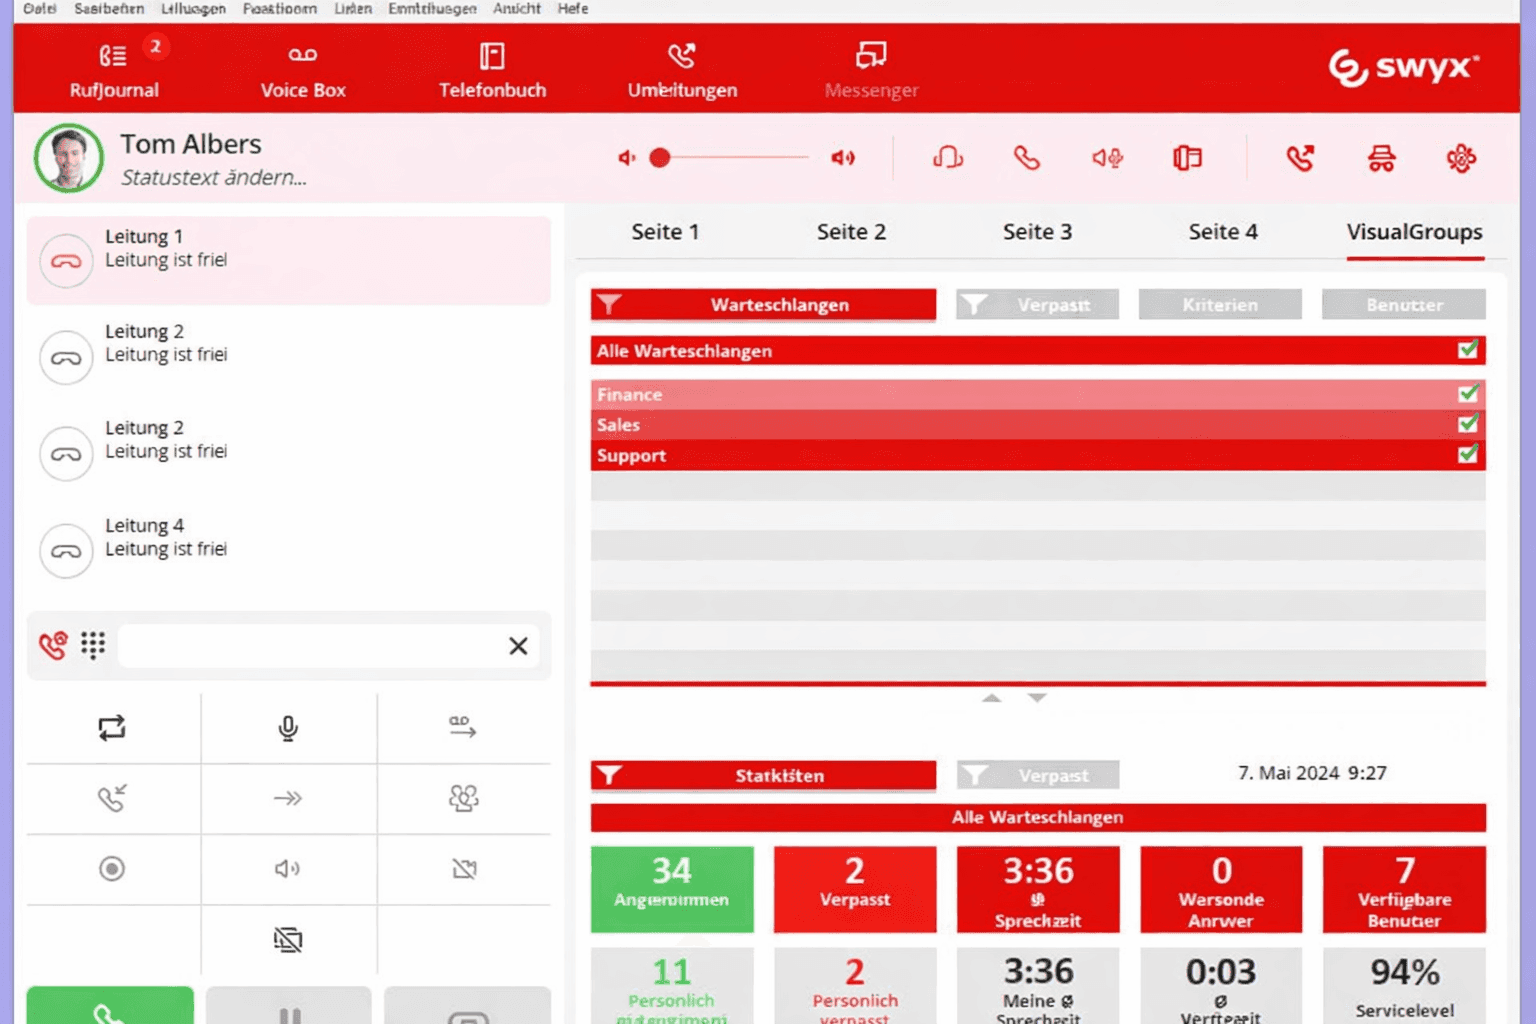Image resolution: width=1536 pixels, height=1024 pixels.
Task: Collapse queue panel with up arrow
Action: click(x=991, y=698)
